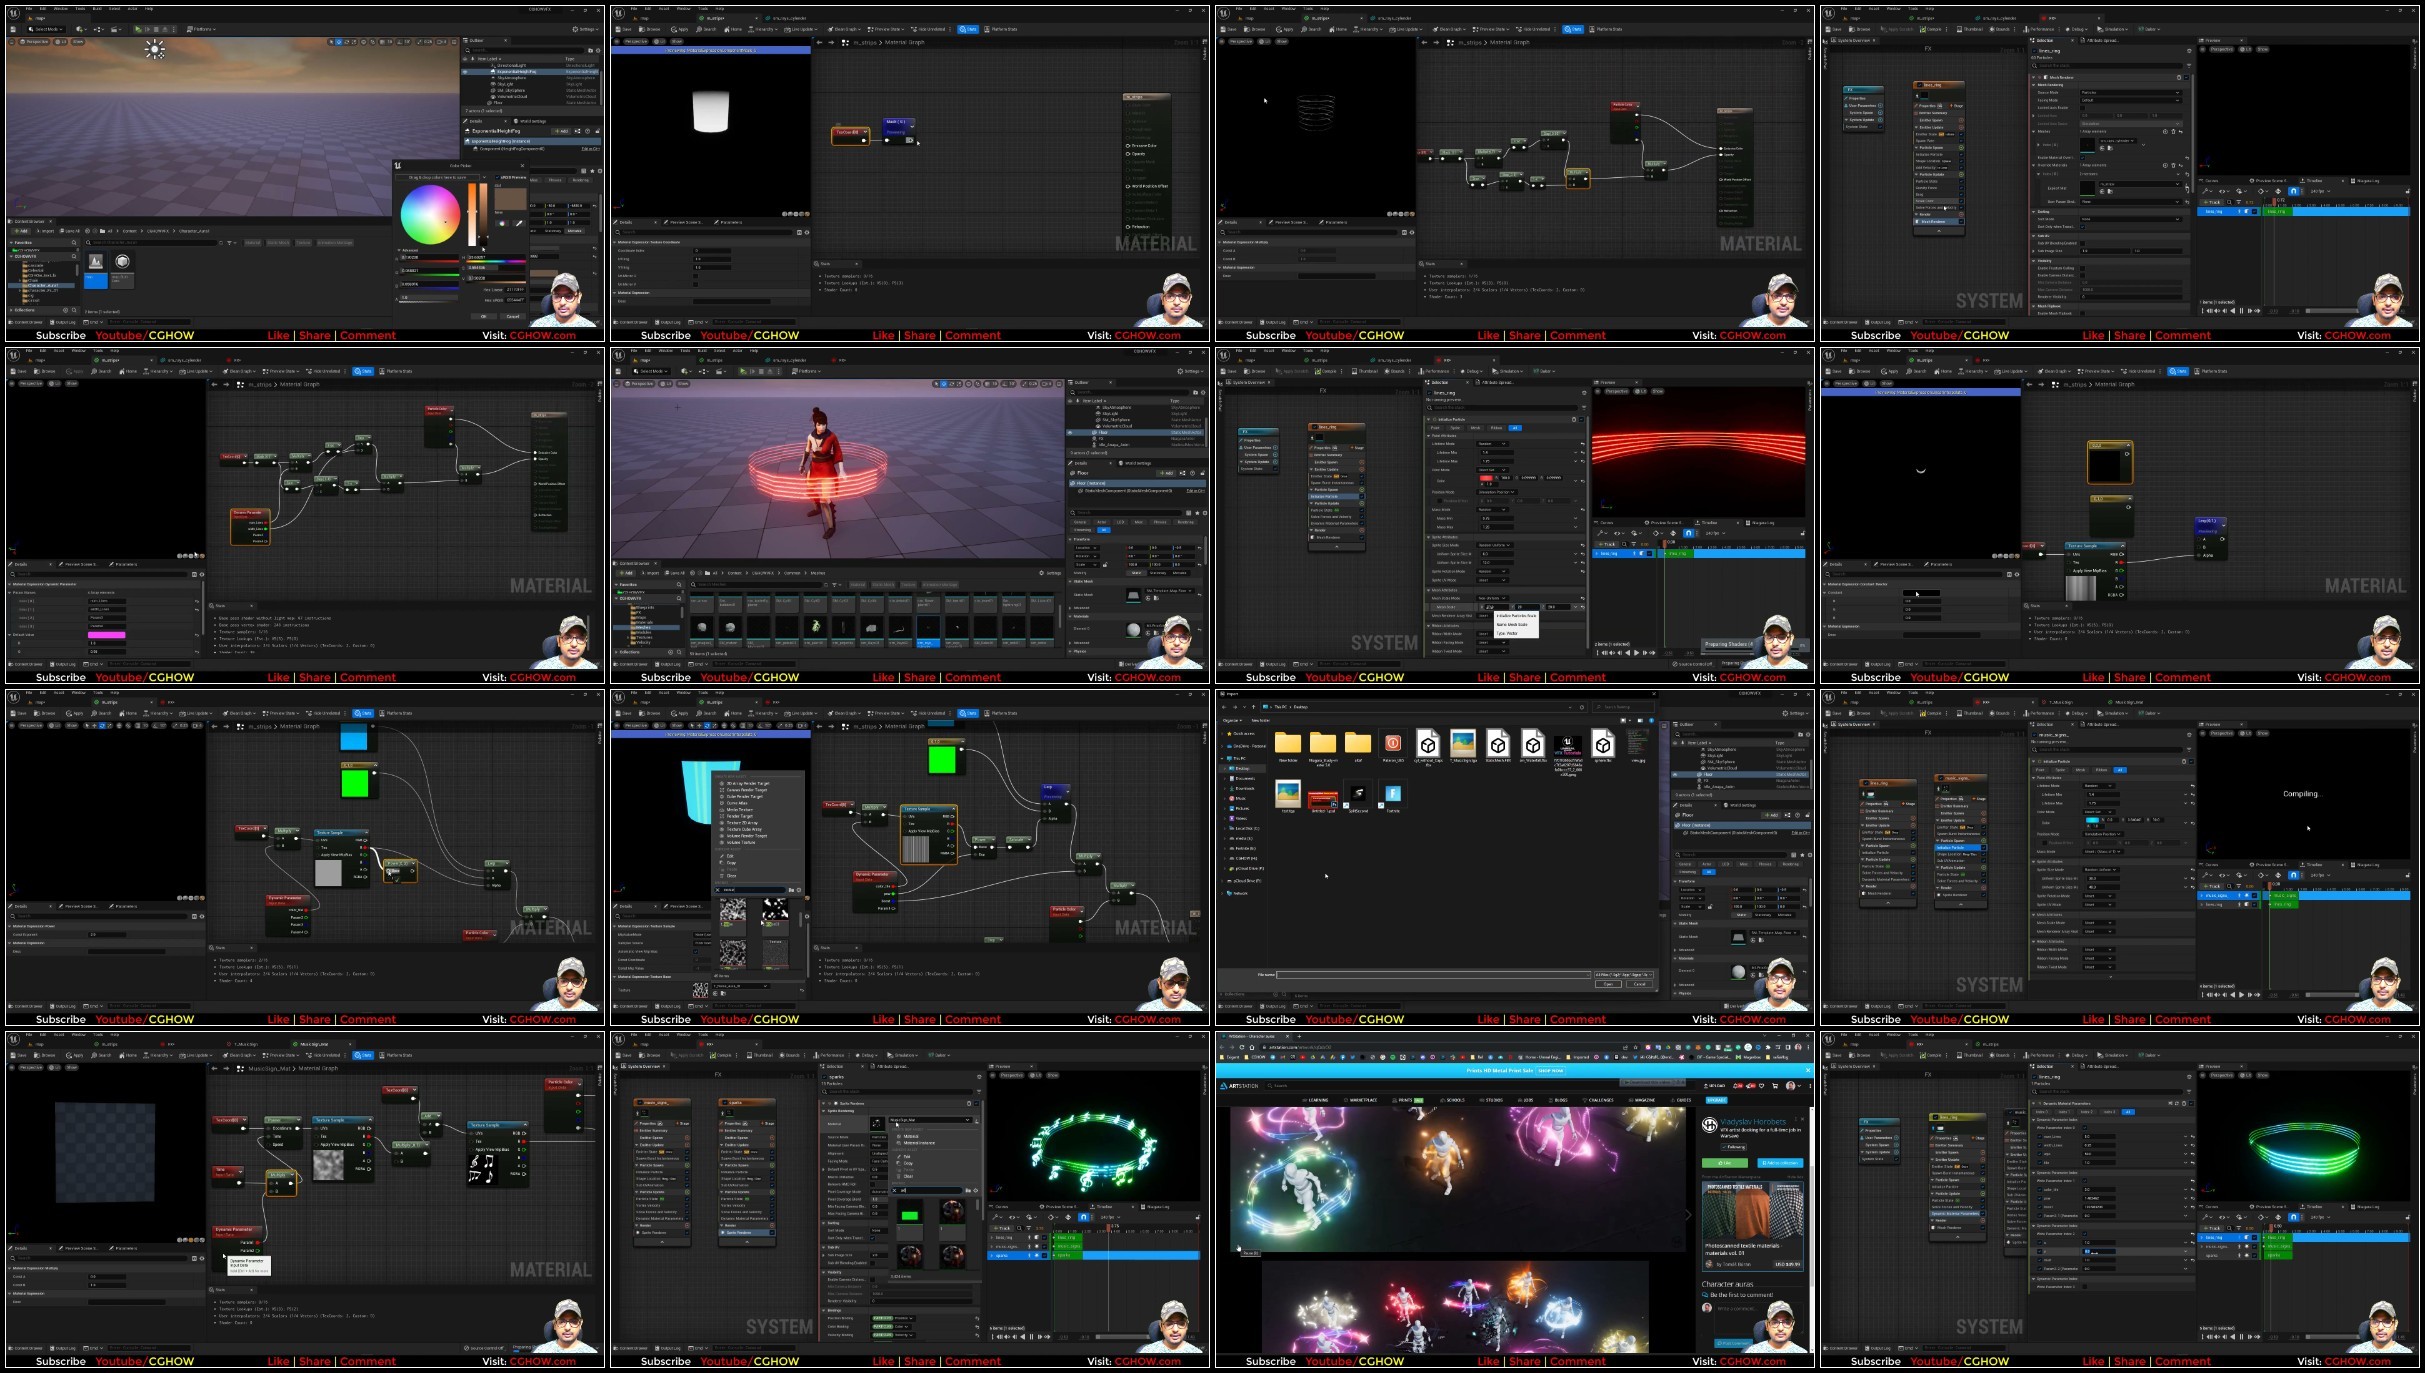This screenshot has height=1373, width=2425.
Task: Collapse the This PC tree in Import dialog
Action: [1222, 758]
